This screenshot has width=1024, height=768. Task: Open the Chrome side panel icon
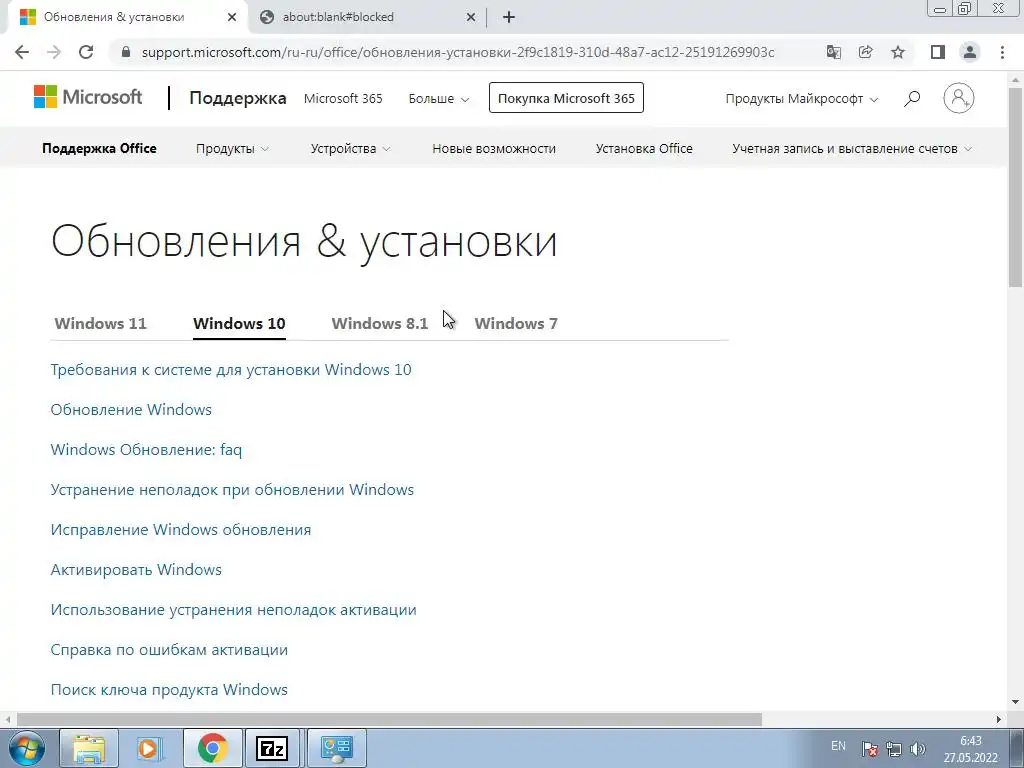[938, 52]
